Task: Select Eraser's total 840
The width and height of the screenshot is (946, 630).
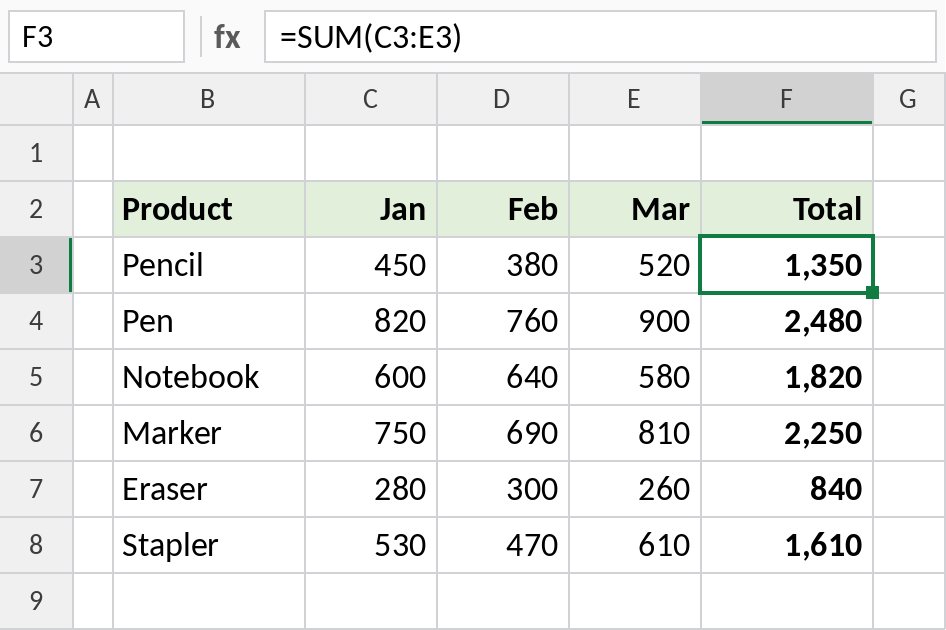Action: (787, 489)
